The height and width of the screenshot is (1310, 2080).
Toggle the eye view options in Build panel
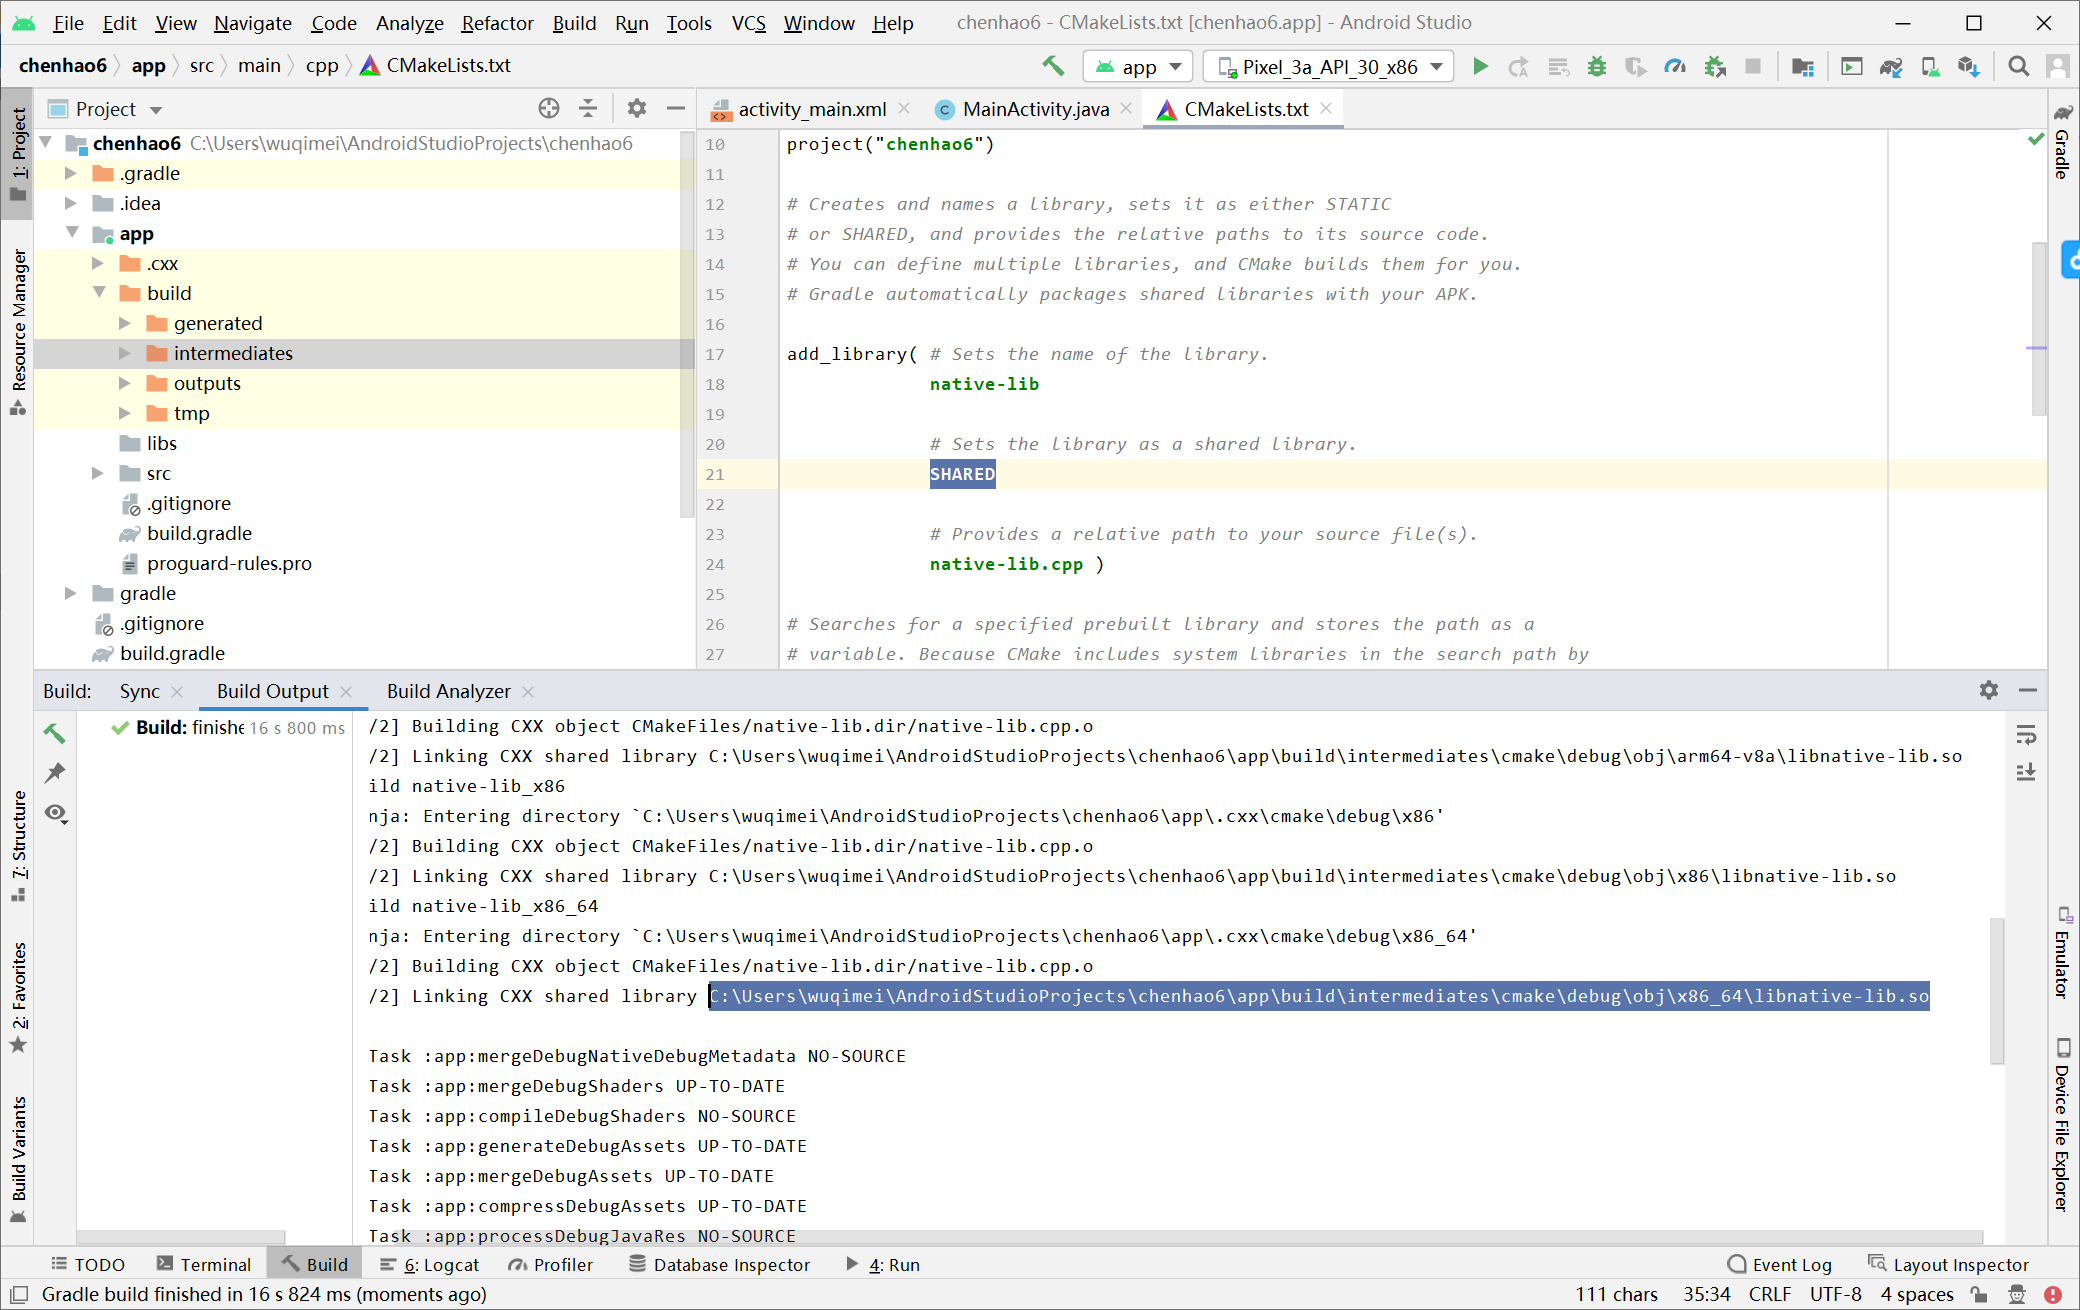pyautogui.click(x=56, y=813)
